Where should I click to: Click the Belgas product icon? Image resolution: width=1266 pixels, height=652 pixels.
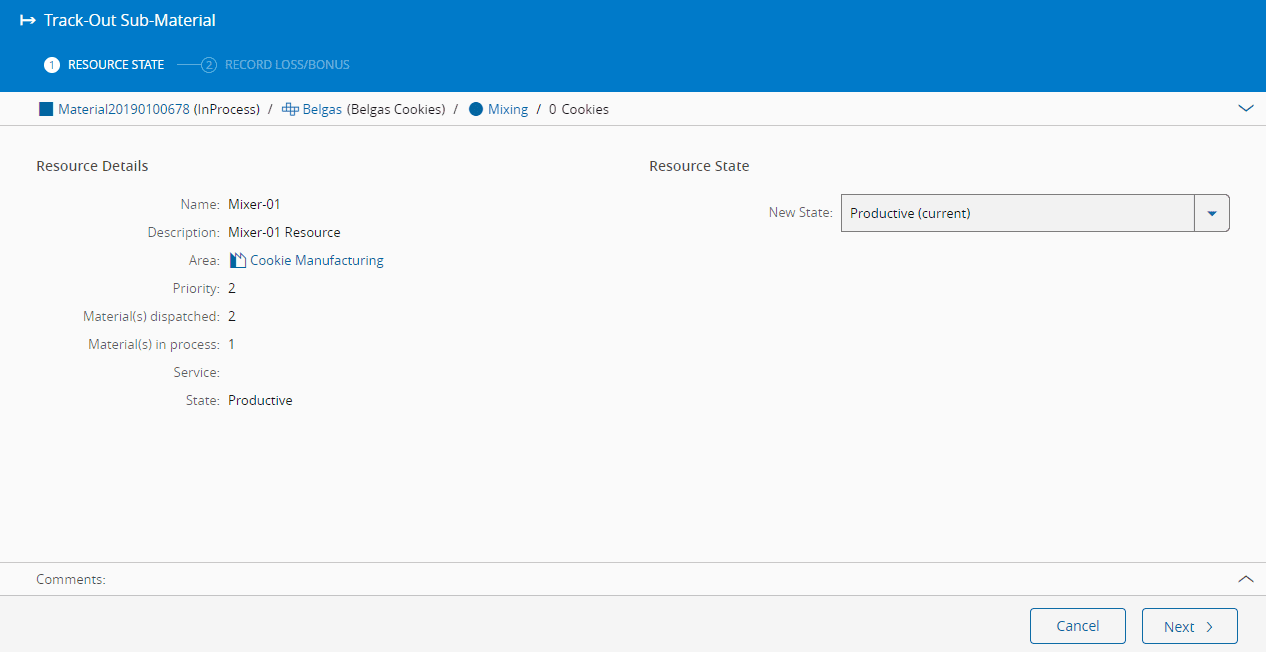coord(290,109)
